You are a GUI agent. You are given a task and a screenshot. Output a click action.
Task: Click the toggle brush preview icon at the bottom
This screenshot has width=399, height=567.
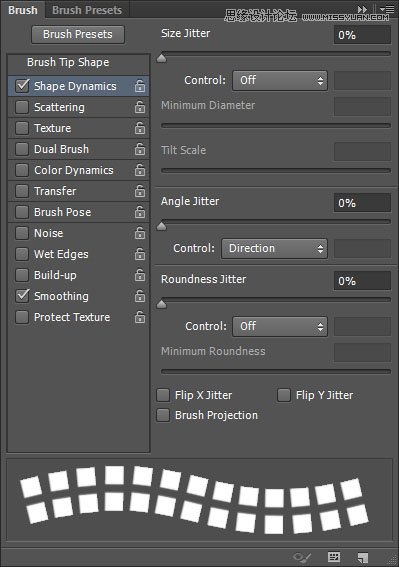click(302, 557)
